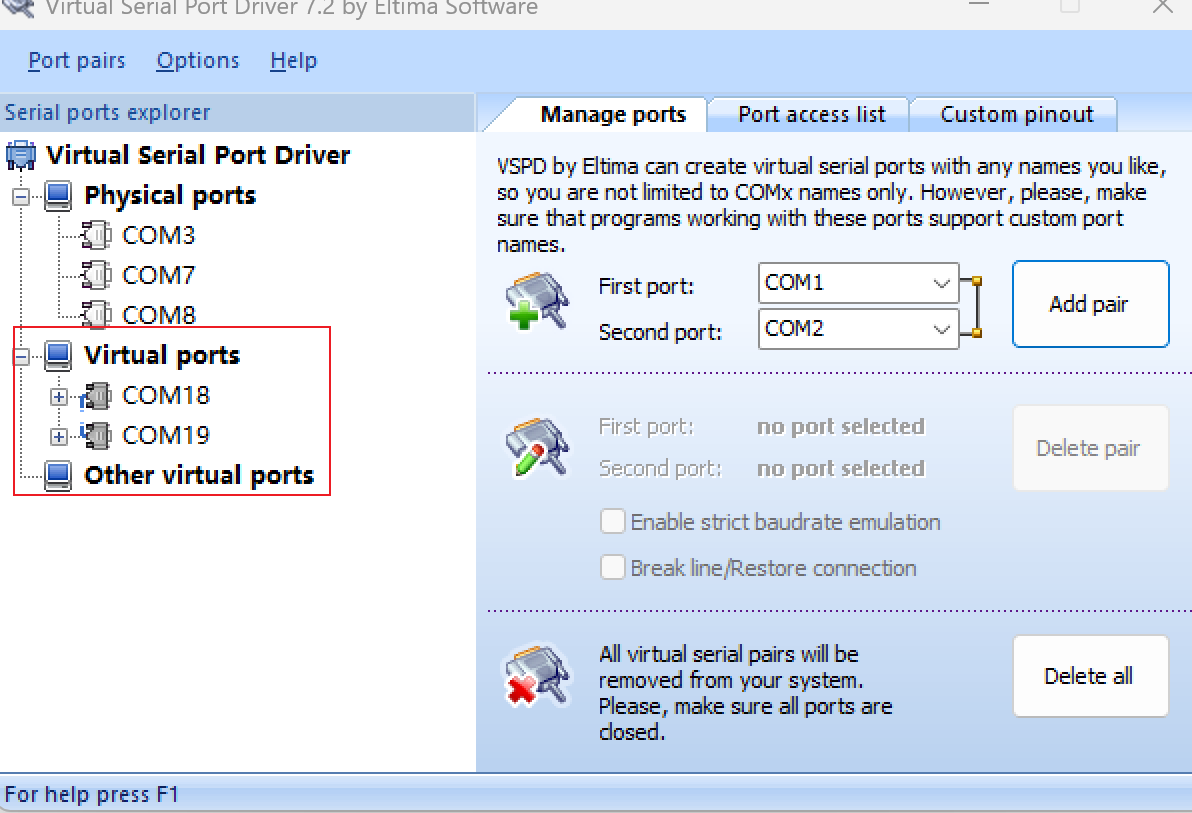Image resolution: width=1192 pixels, height=813 pixels.
Task: Click the Add pair button
Action: tap(1090, 304)
